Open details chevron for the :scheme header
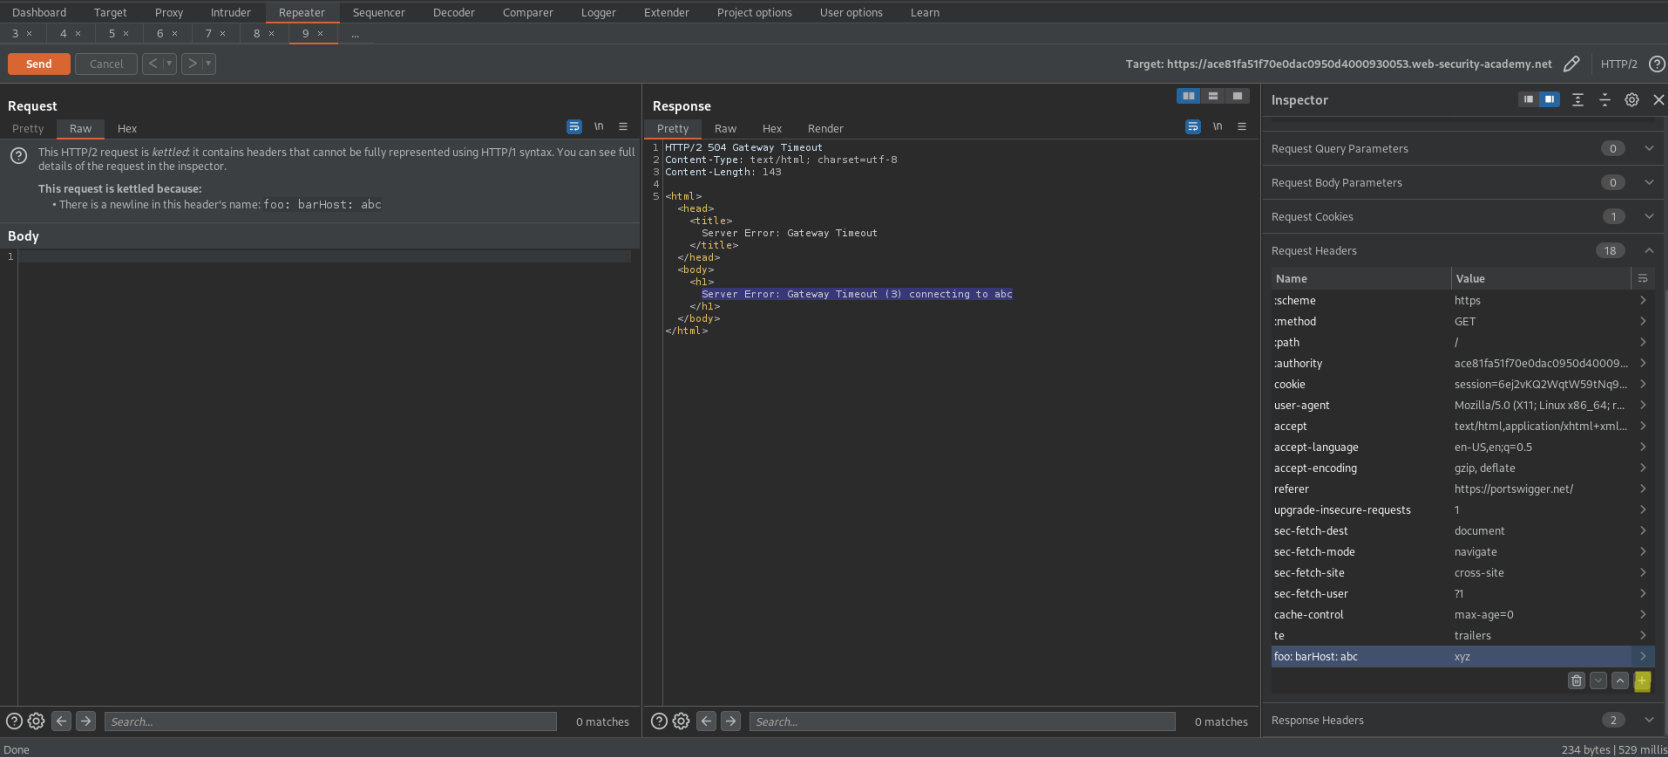This screenshot has width=1668, height=757. (x=1643, y=300)
